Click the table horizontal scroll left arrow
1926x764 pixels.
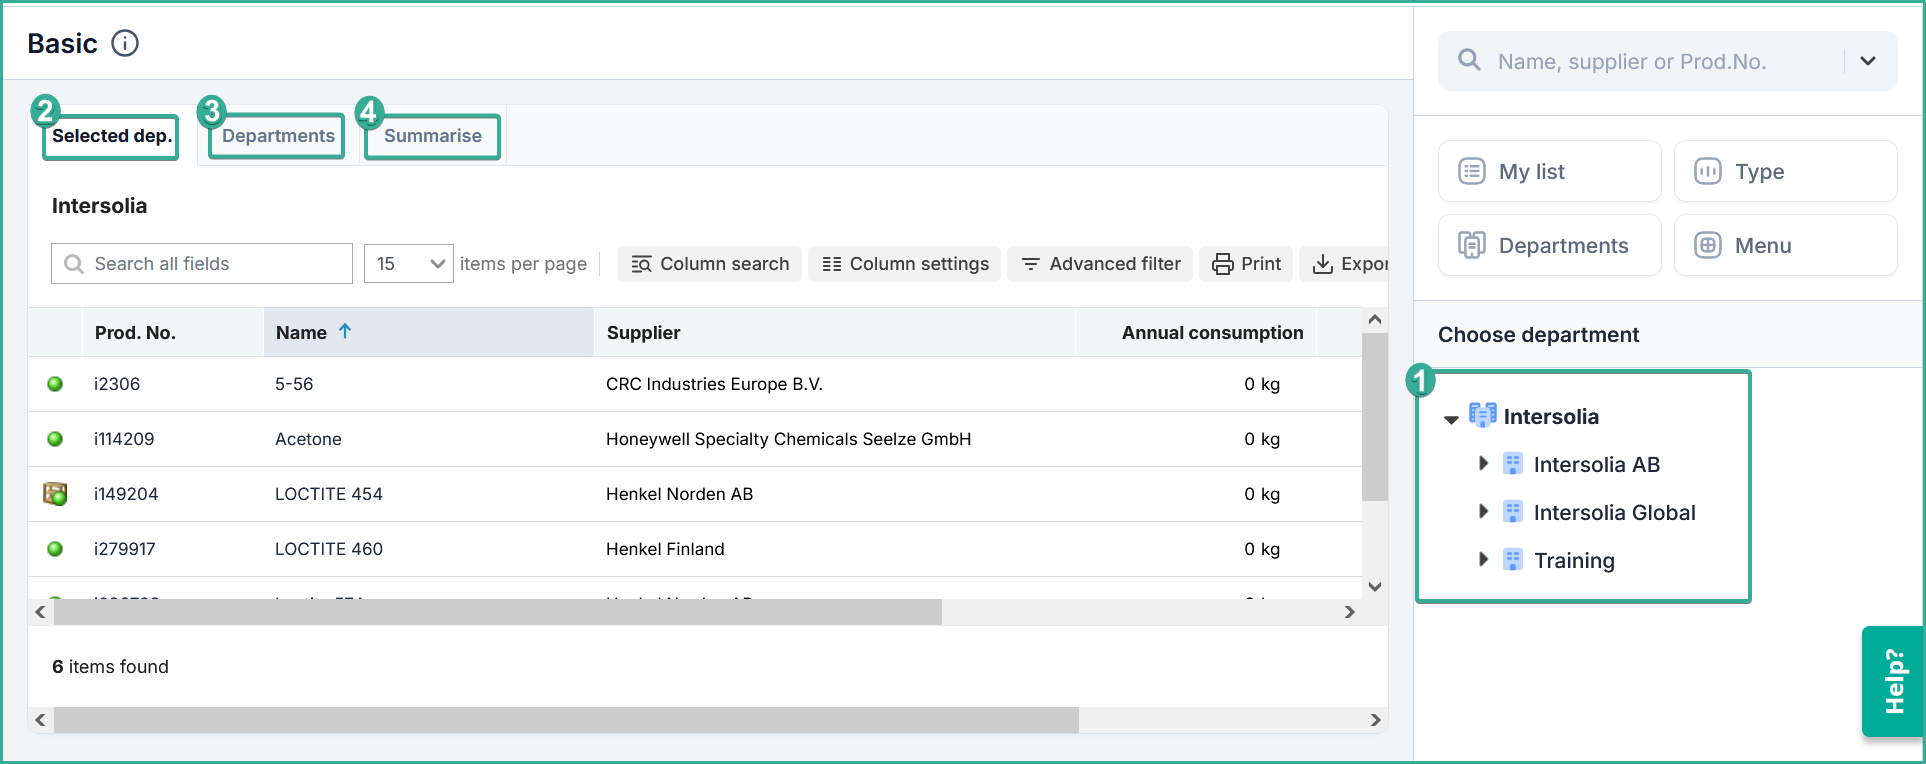pos(40,612)
